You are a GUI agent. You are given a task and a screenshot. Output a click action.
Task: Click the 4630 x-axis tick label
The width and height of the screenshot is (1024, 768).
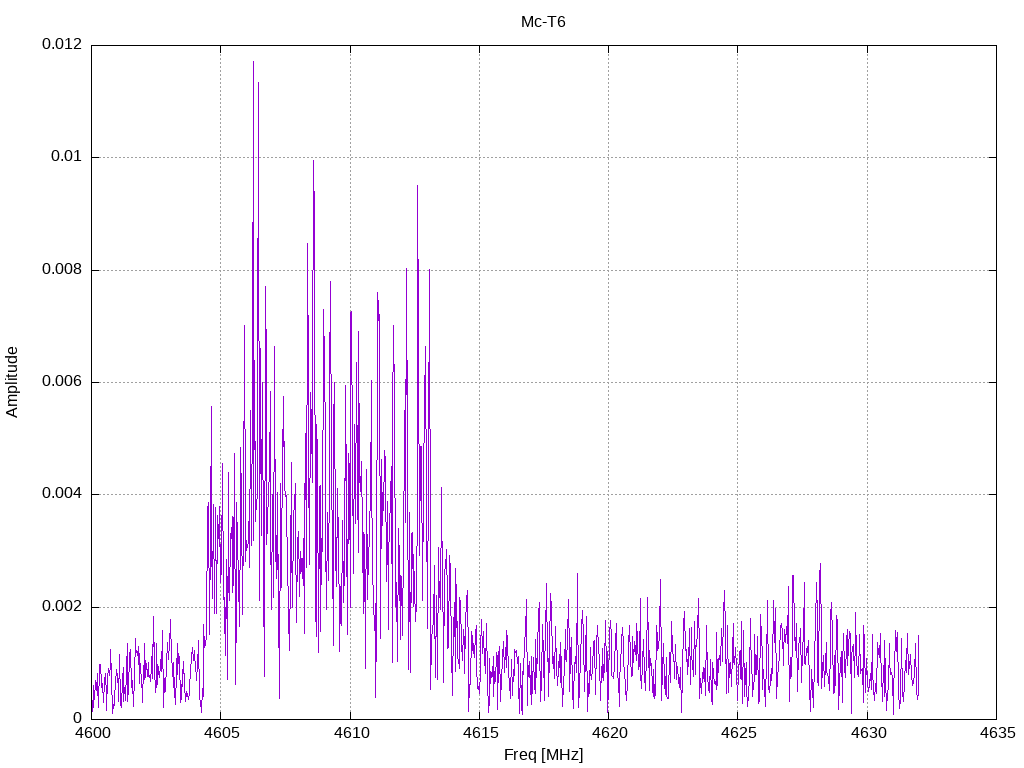click(x=867, y=733)
